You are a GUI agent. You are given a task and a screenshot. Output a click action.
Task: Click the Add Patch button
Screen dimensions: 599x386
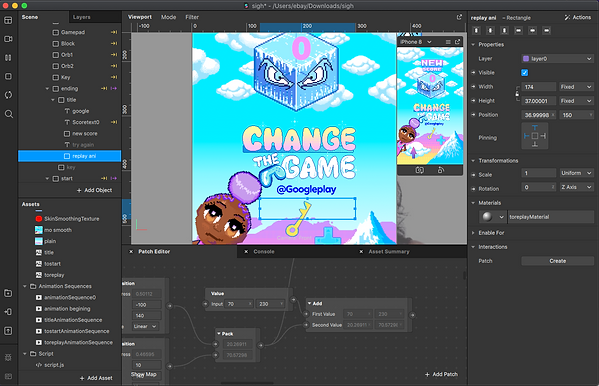[441, 374]
